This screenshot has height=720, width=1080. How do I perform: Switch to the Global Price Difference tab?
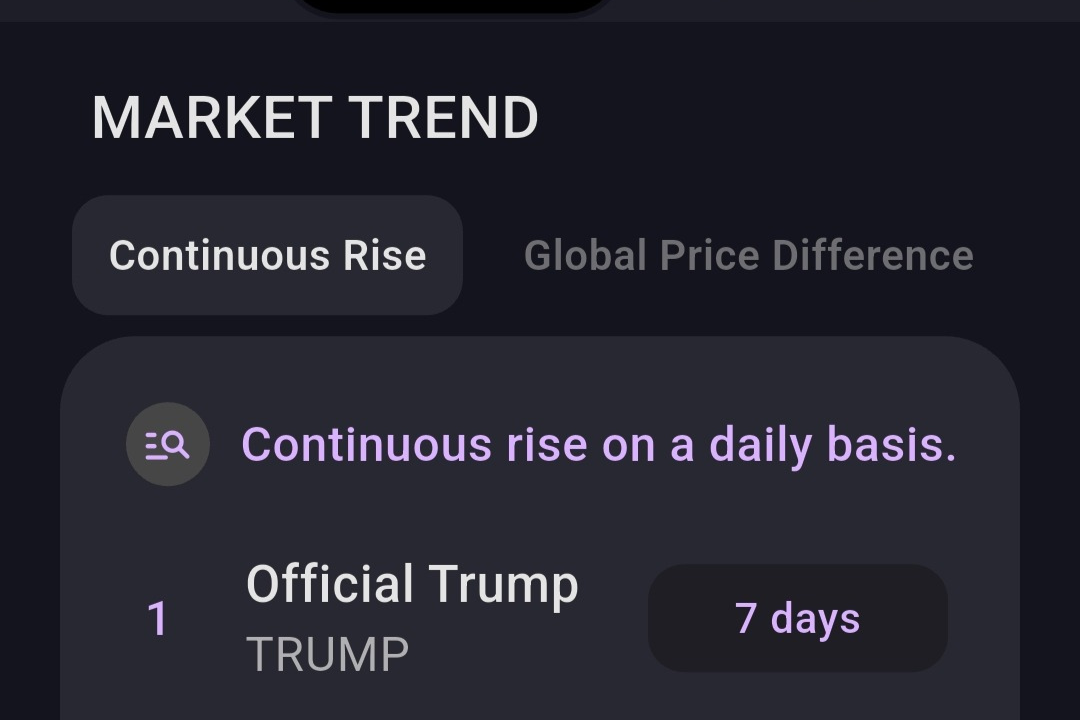click(750, 255)
